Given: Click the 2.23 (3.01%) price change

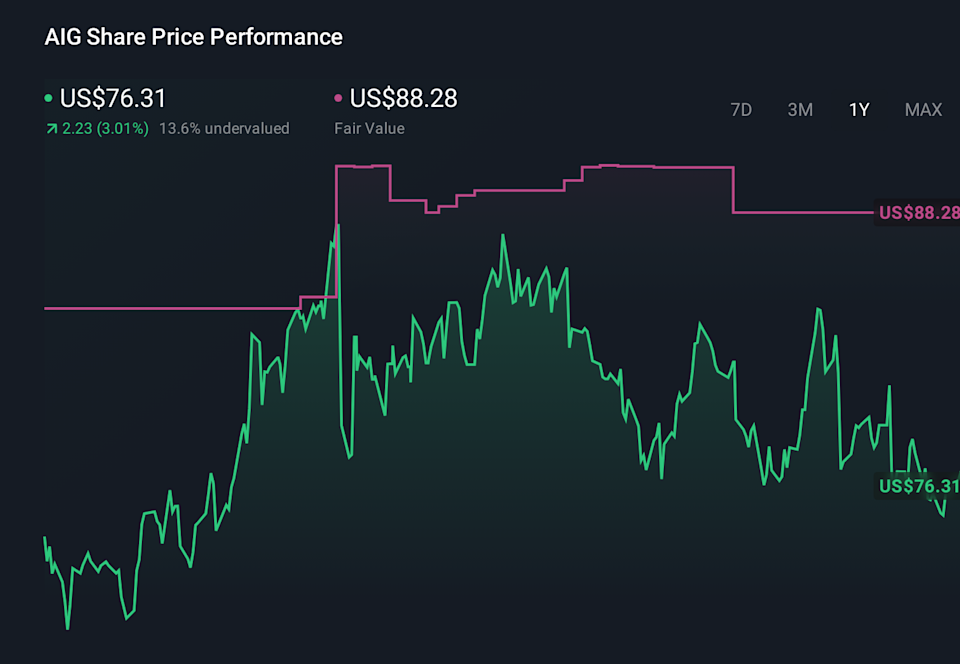Looking at the screenshot, I should point(105,129).
